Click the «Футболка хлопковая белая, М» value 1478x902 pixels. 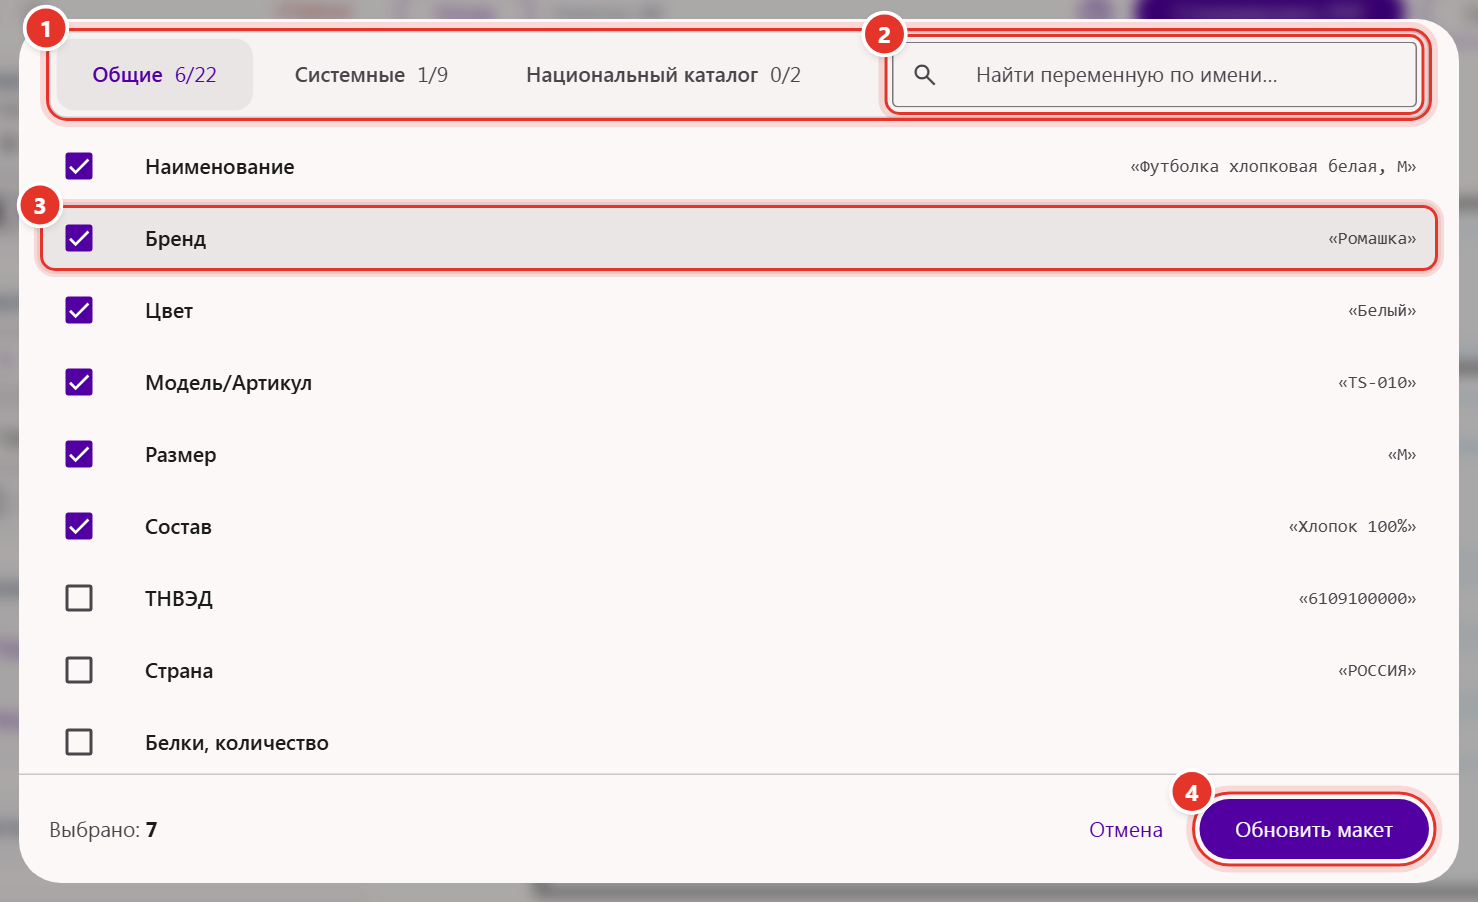(1273, 167)
